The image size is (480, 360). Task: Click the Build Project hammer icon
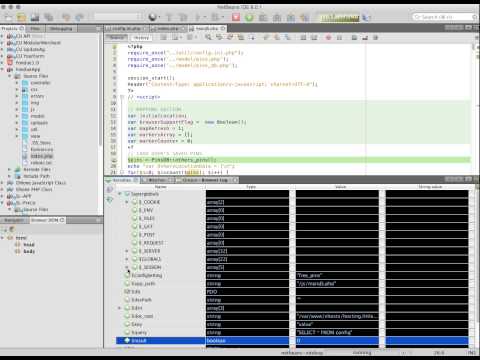(x=169, y=17)
